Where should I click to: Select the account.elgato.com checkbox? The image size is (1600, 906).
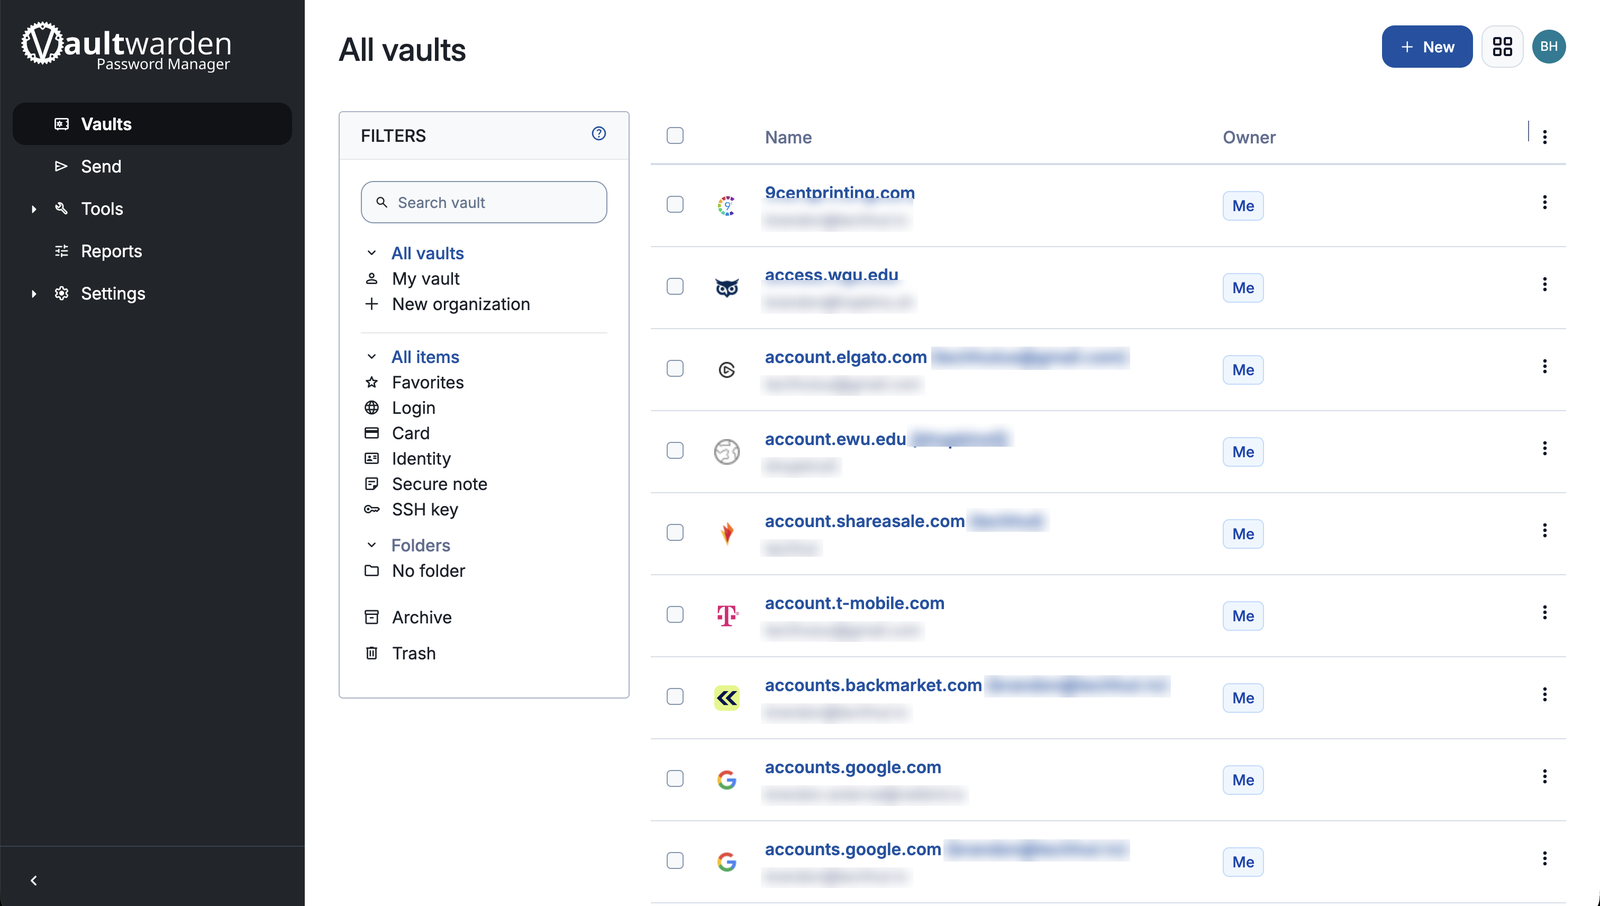[x=675, y=368]
